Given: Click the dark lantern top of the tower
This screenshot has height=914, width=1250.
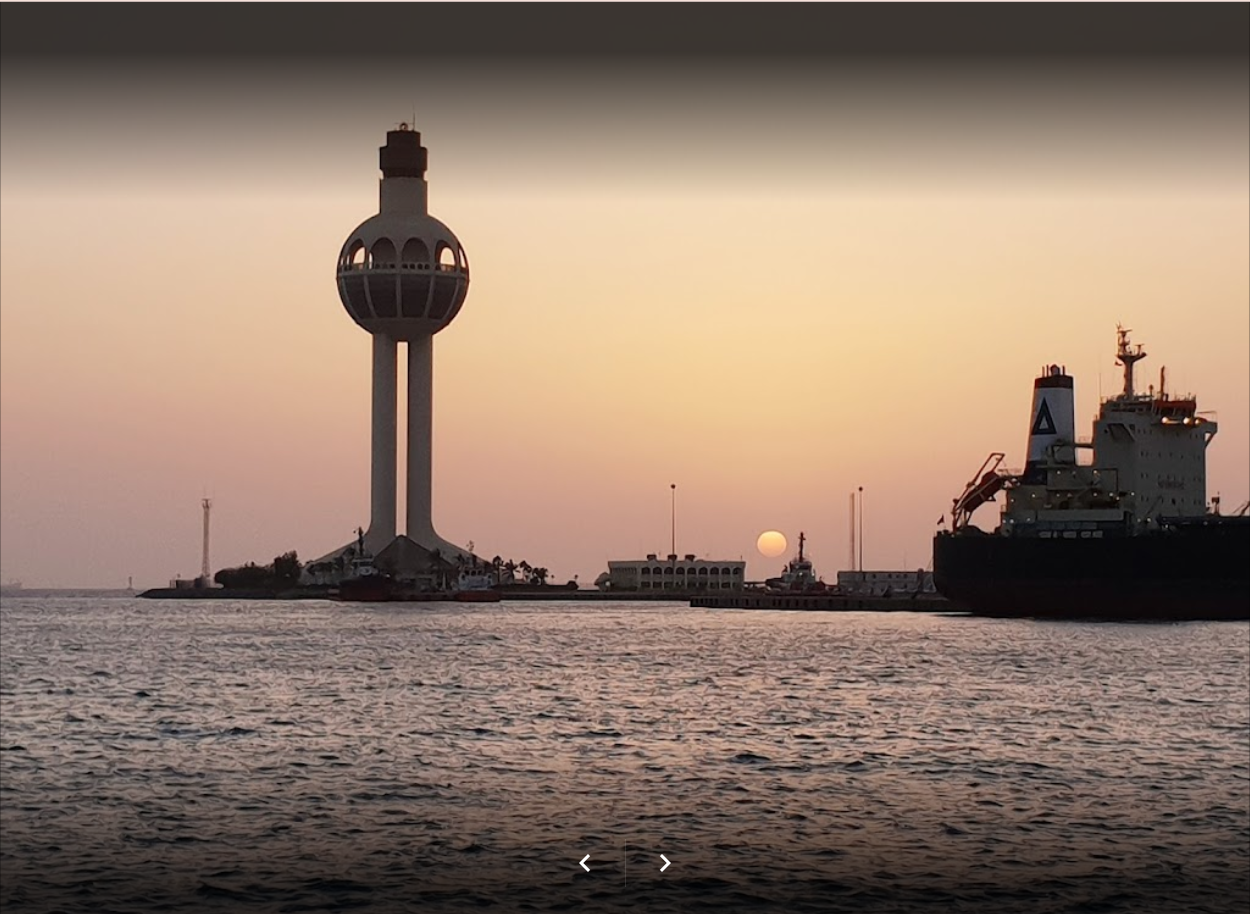Looking at the screenshot, I should coord(403,153).
